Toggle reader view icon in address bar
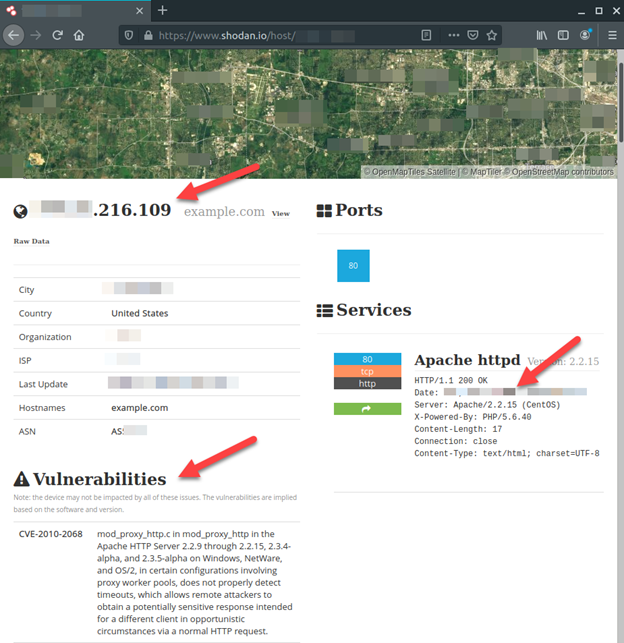Viewport: 624px width, 643px height. [x=426, y=35]
